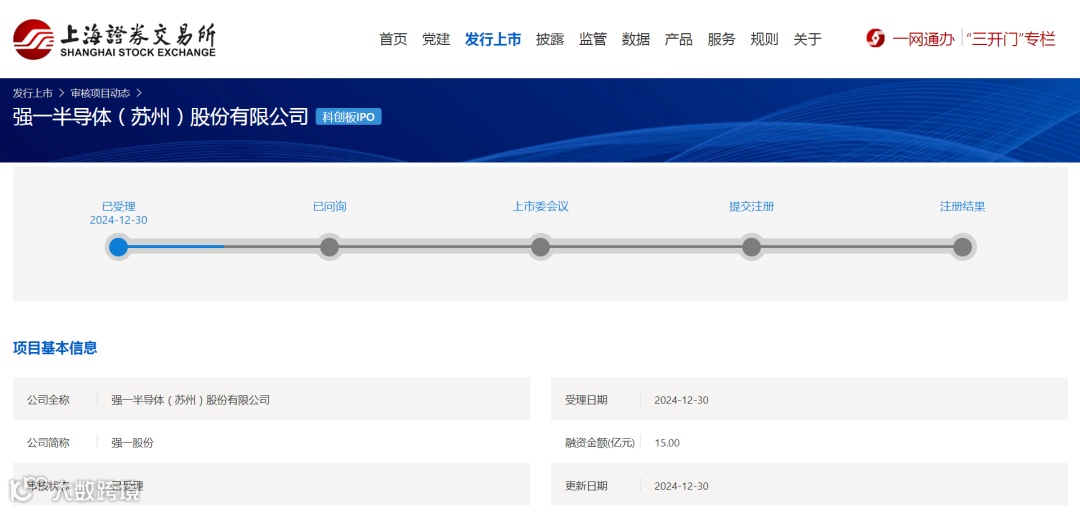Viewport: 1080px width, 510px height.
Task: Open the 披露 menu item
Action: coord(550,39)
